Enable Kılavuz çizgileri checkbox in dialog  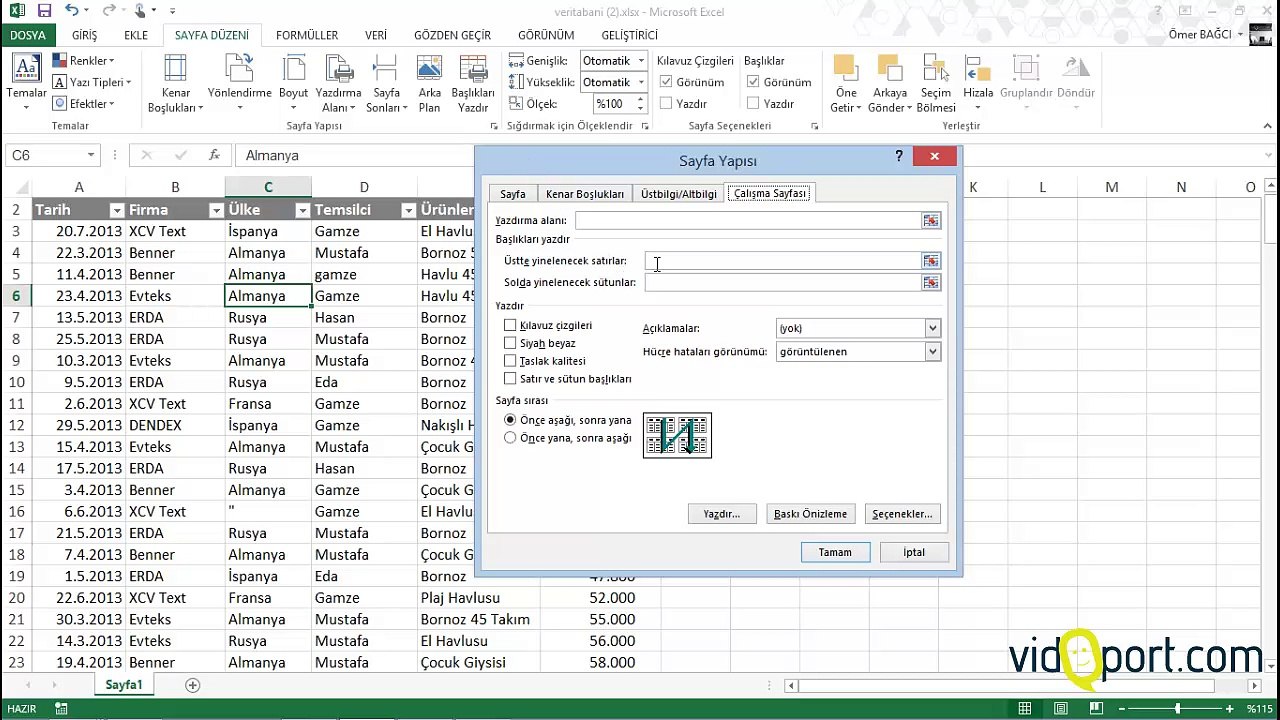click(x=510, y=325)
